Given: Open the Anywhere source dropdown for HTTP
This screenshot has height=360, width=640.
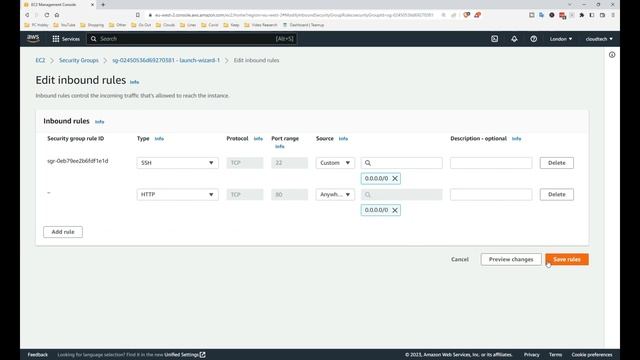Looking at the screenshot, I should point(335,195).
